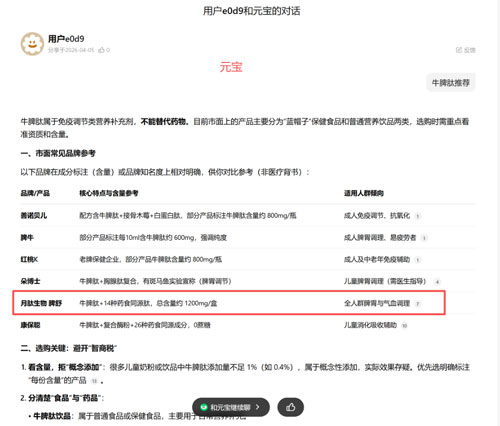
Task: Click the user e0d9 avatar image
Action: (32, 44)
